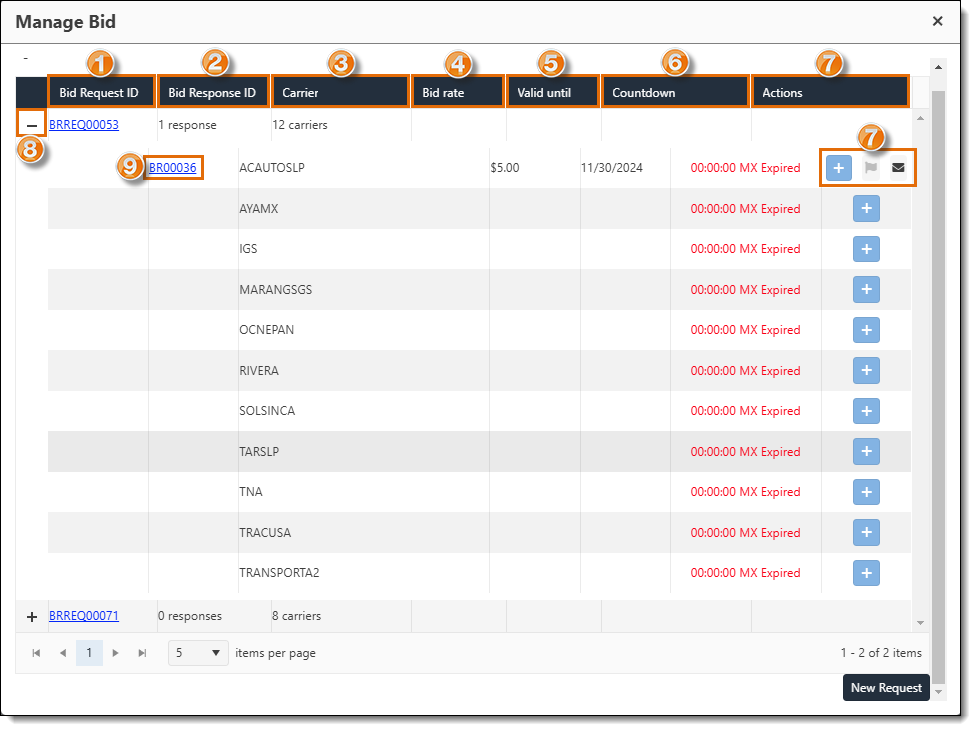Click the Actions column header
Image resolution: width=976 pixels, height=731 pixels.
[830, 92]
